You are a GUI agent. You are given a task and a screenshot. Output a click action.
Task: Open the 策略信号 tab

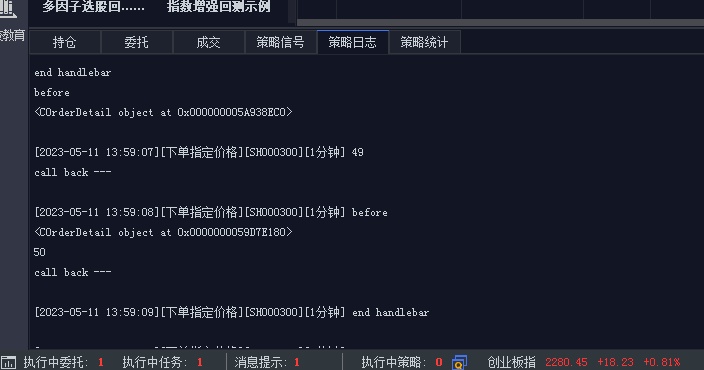[x=281, y=42]
